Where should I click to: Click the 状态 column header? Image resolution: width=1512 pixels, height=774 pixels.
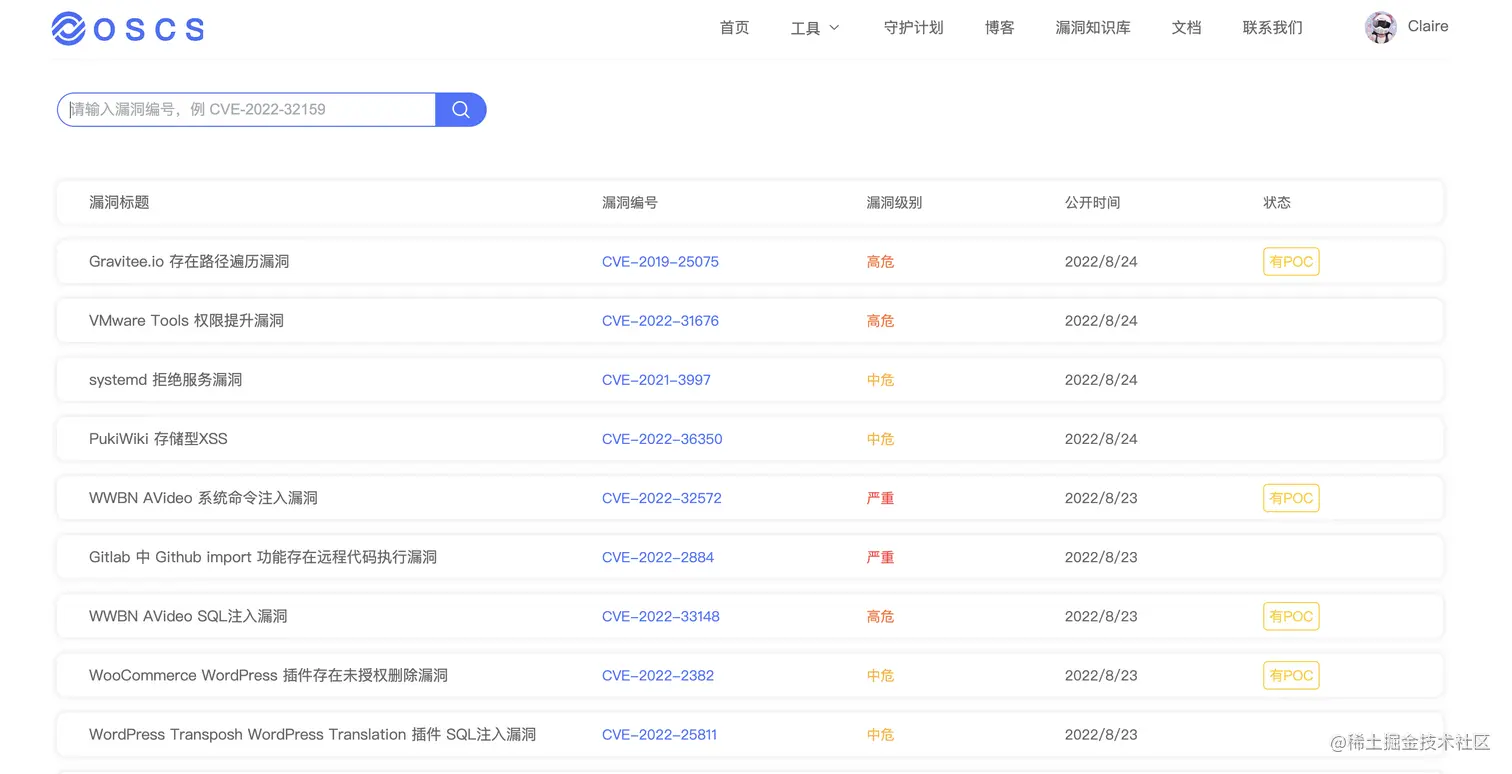coord(1277,203)
